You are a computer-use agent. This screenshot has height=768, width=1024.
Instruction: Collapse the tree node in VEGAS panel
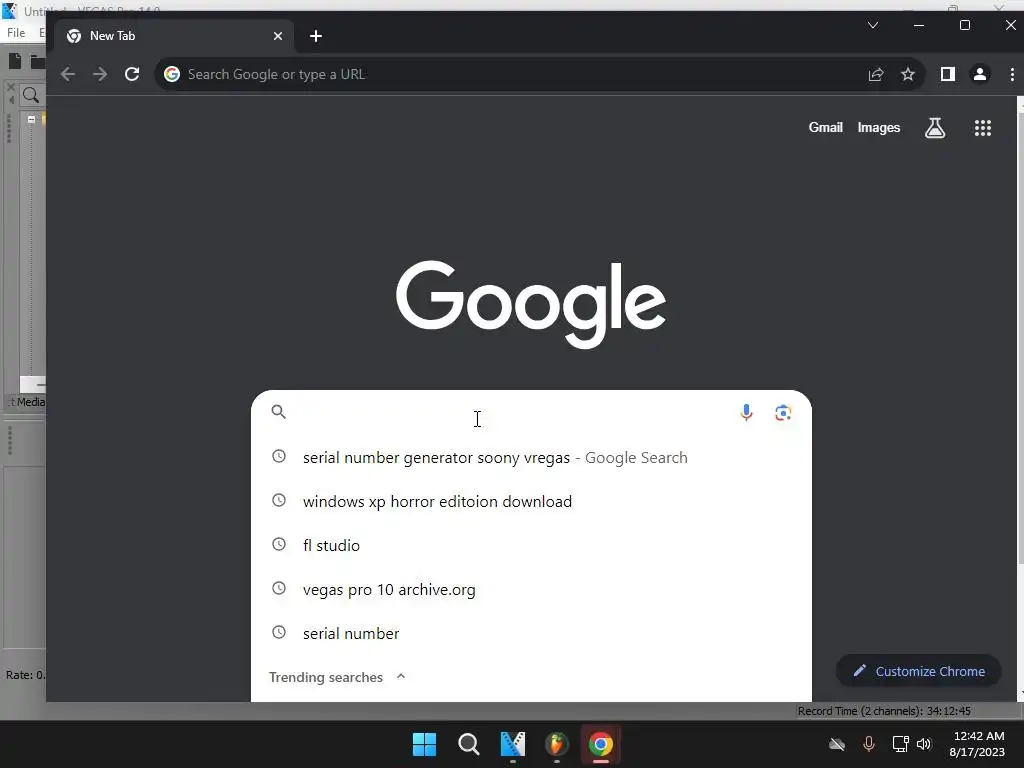tap(31, 119)
